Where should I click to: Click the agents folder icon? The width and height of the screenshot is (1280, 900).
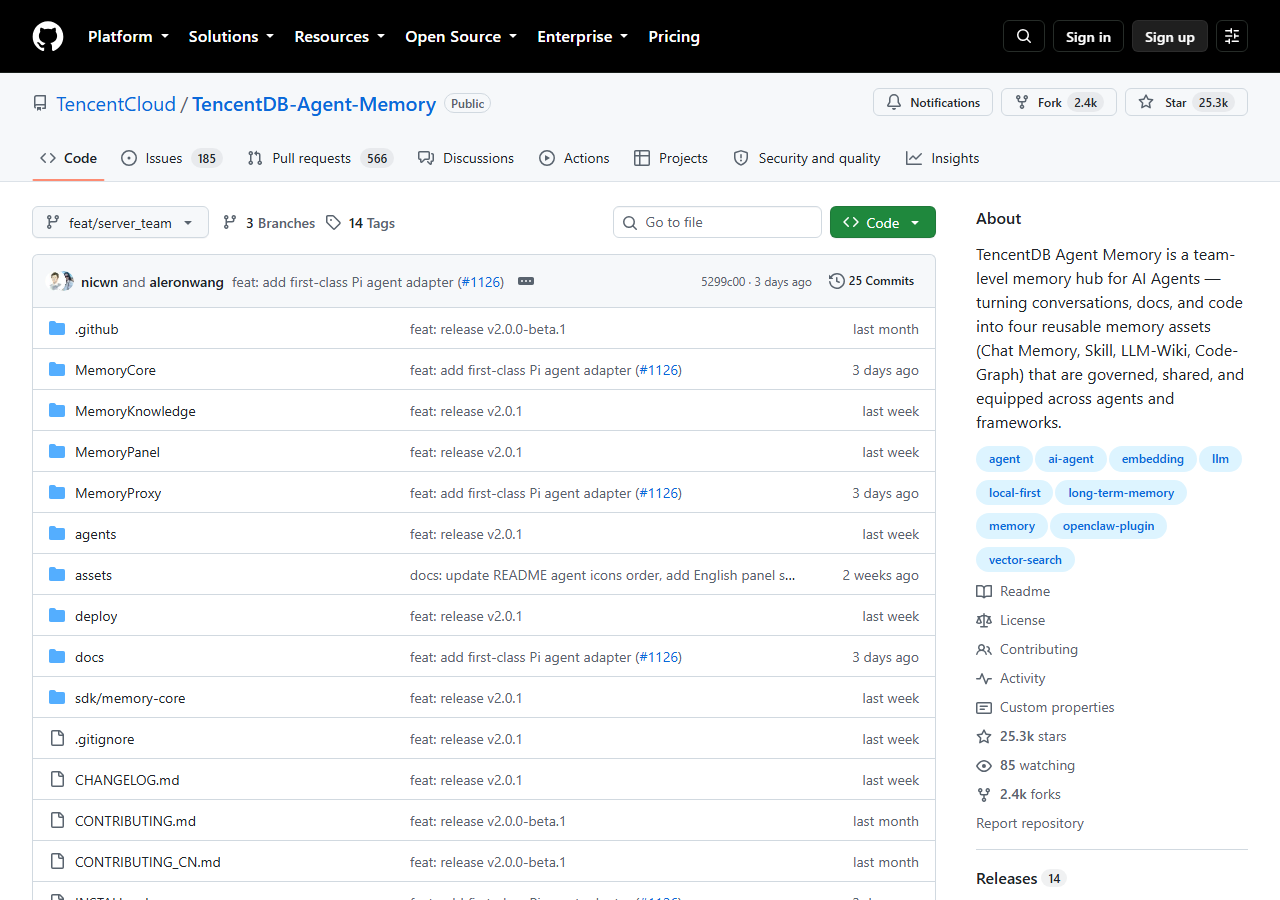tap(57, 534)
